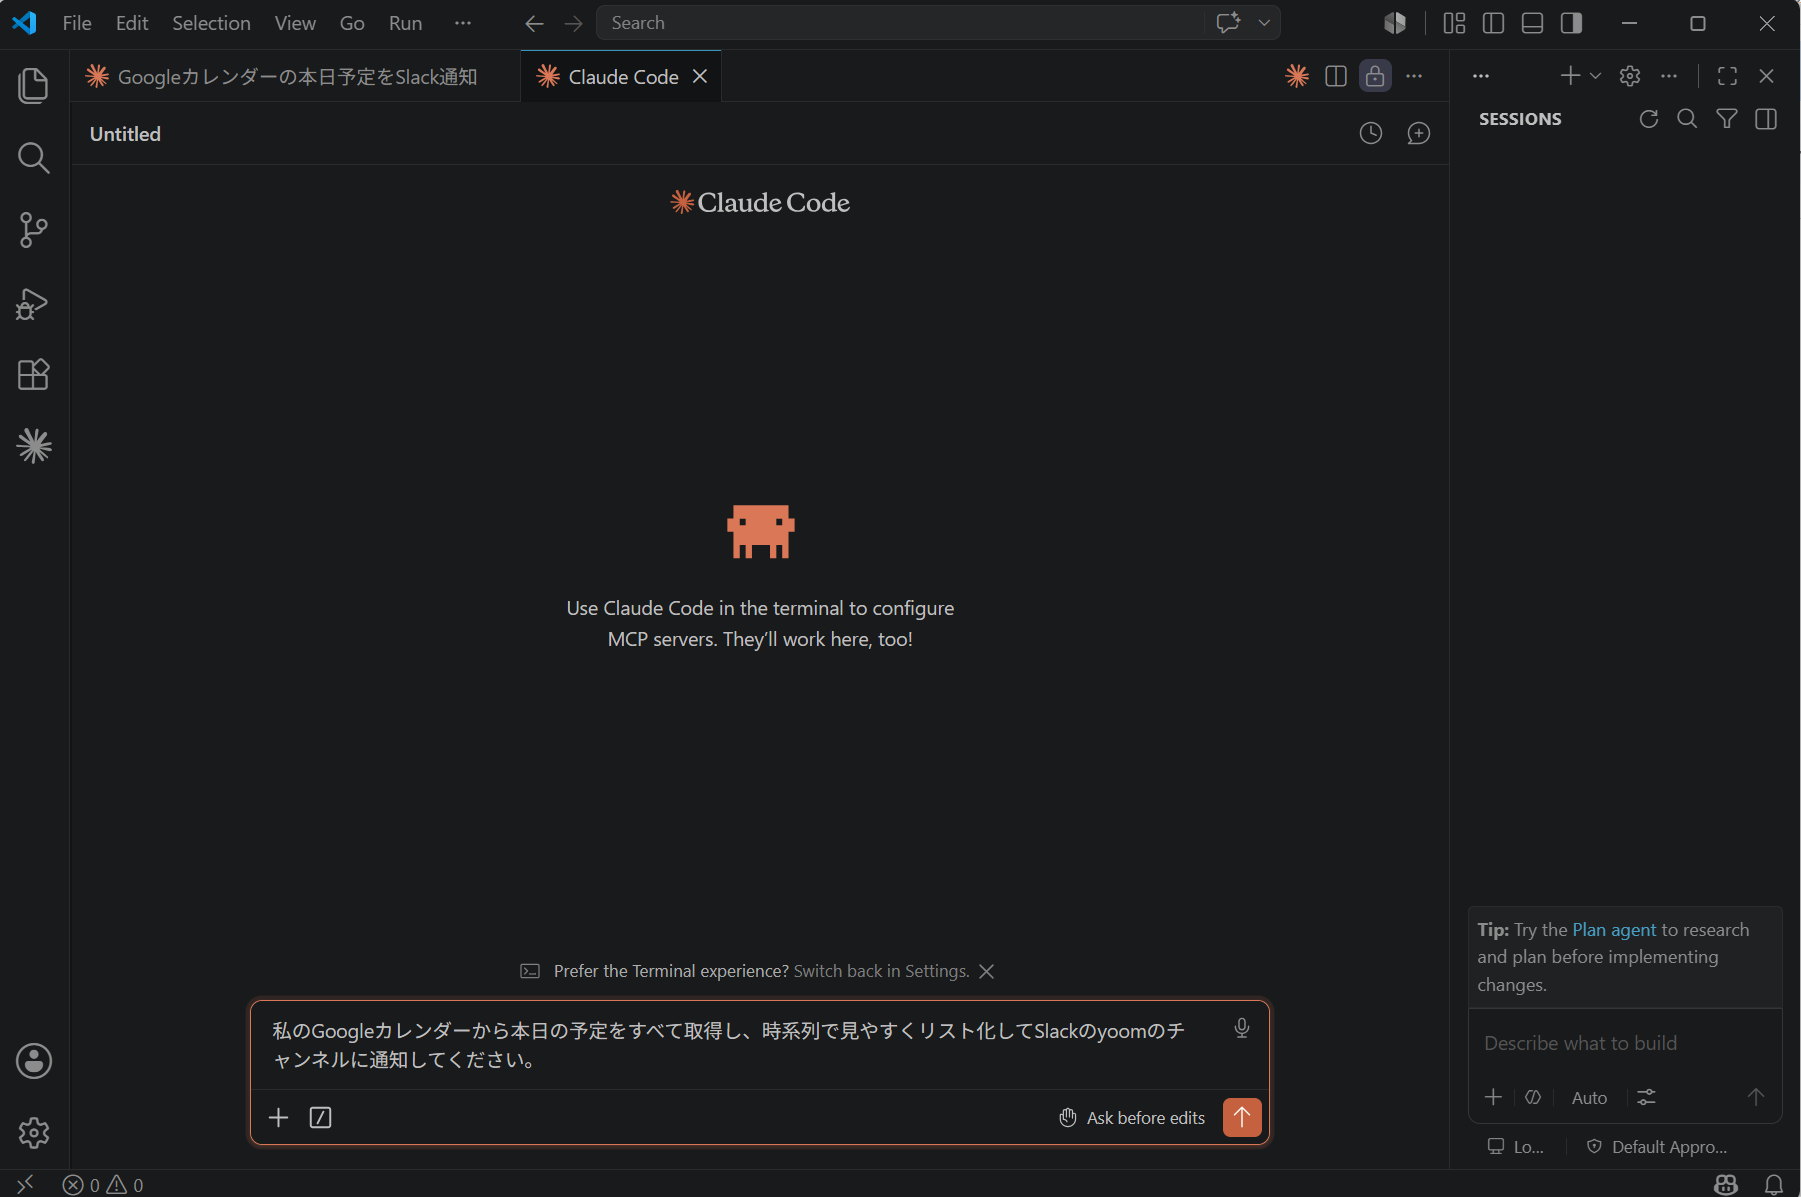The width and height of the screenshot is (1801, 1197).
Task: Open sessions panel ellipsis at far left
Action: [x=1481, y=76]
